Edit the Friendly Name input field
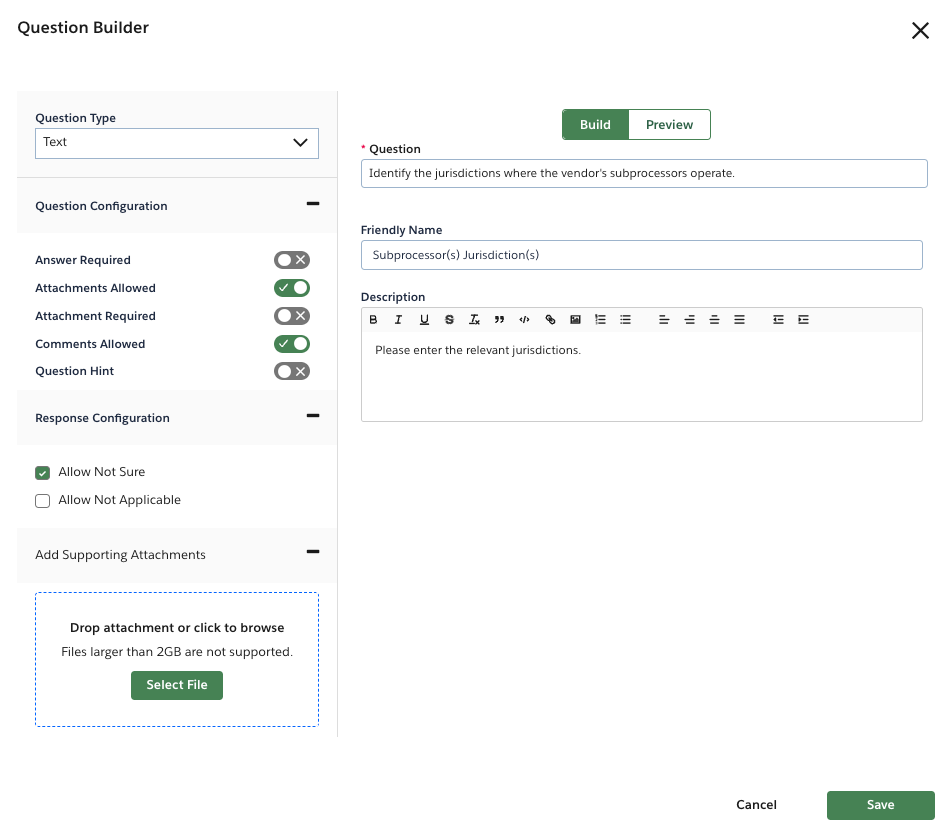 point(642,255)
